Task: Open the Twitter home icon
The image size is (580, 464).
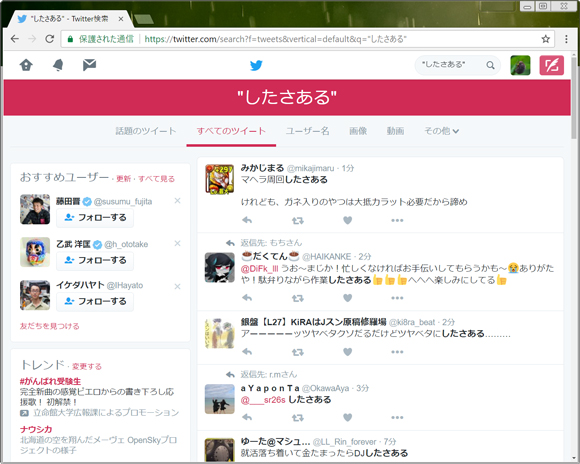Action: (26, 65)
